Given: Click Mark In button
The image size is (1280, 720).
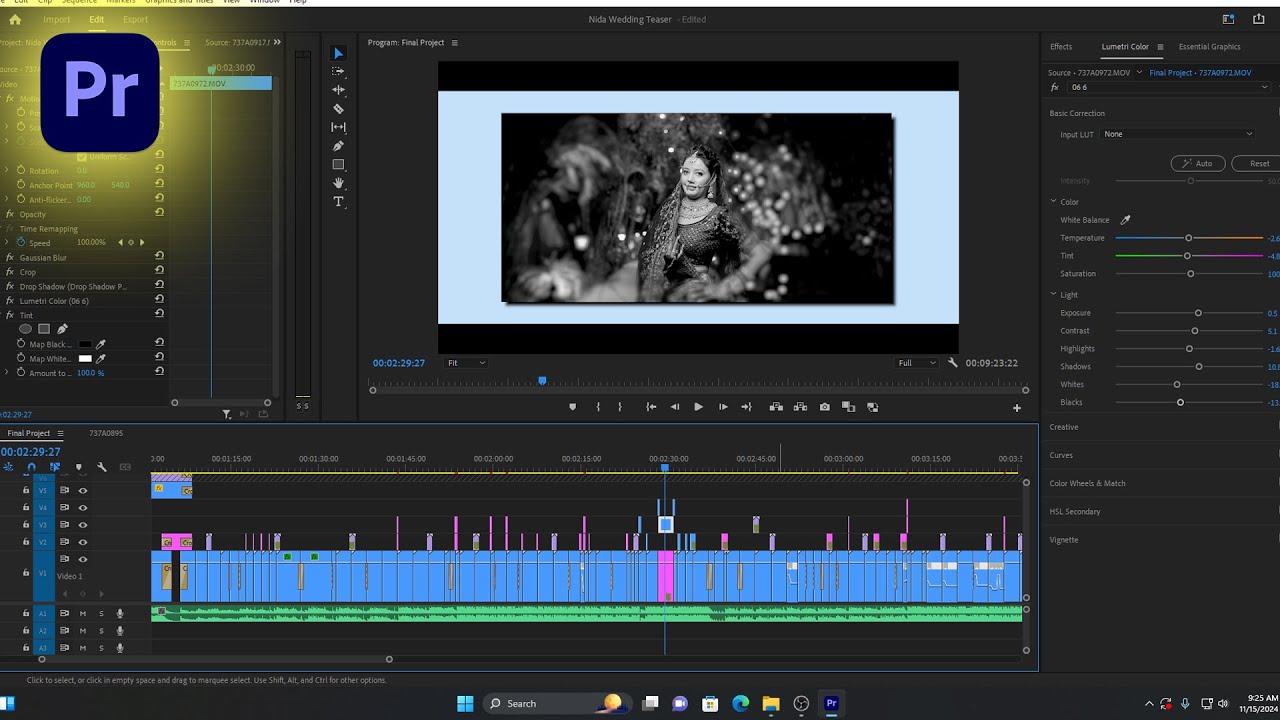Looking at the screenshot, I should [x=598, y=407].
